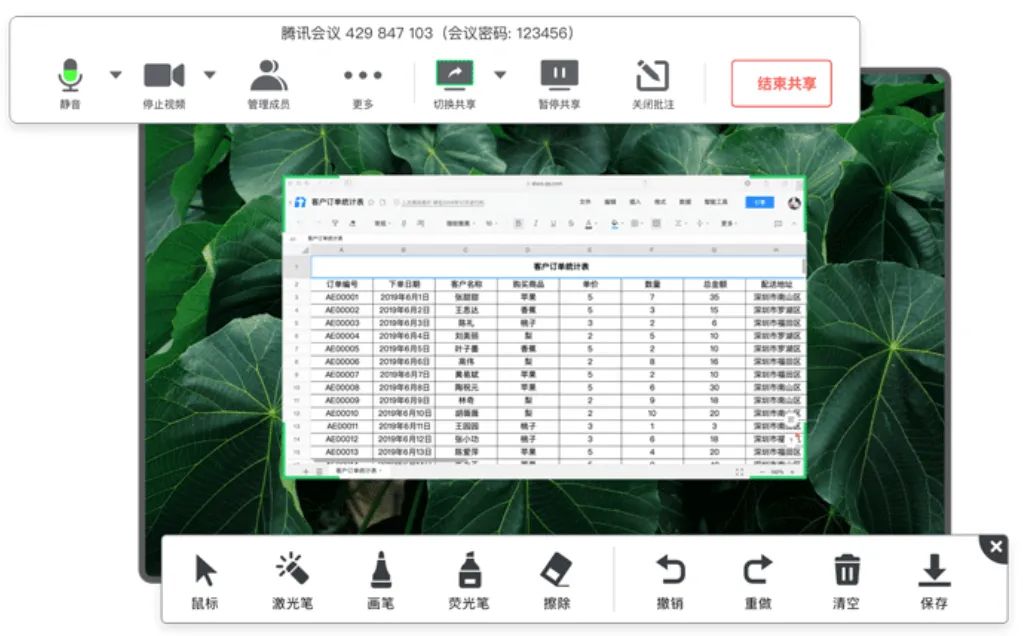The height and width of the screenshot is (636, 1023).
Task: Click the select-all corner of the grid
Action: click(305, 250)
